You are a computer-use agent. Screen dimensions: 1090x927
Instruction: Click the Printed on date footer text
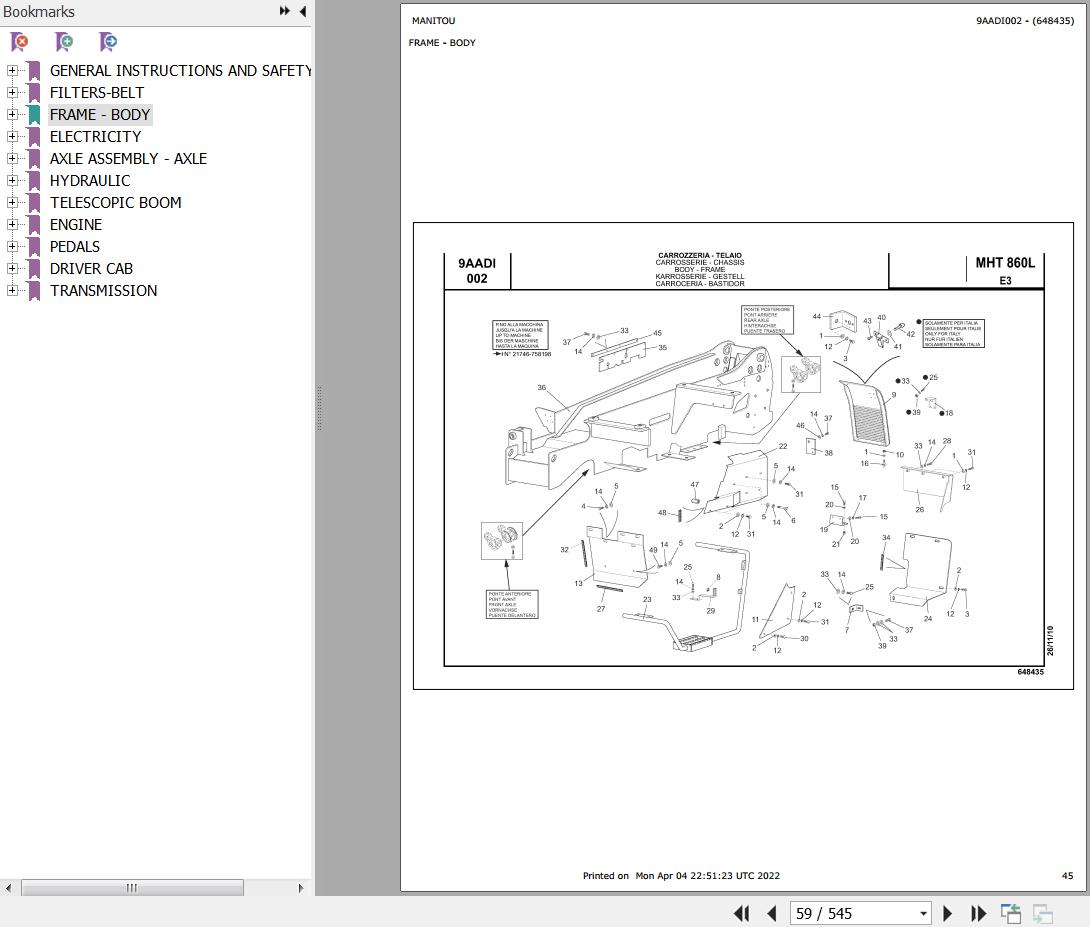pos(681,876)
